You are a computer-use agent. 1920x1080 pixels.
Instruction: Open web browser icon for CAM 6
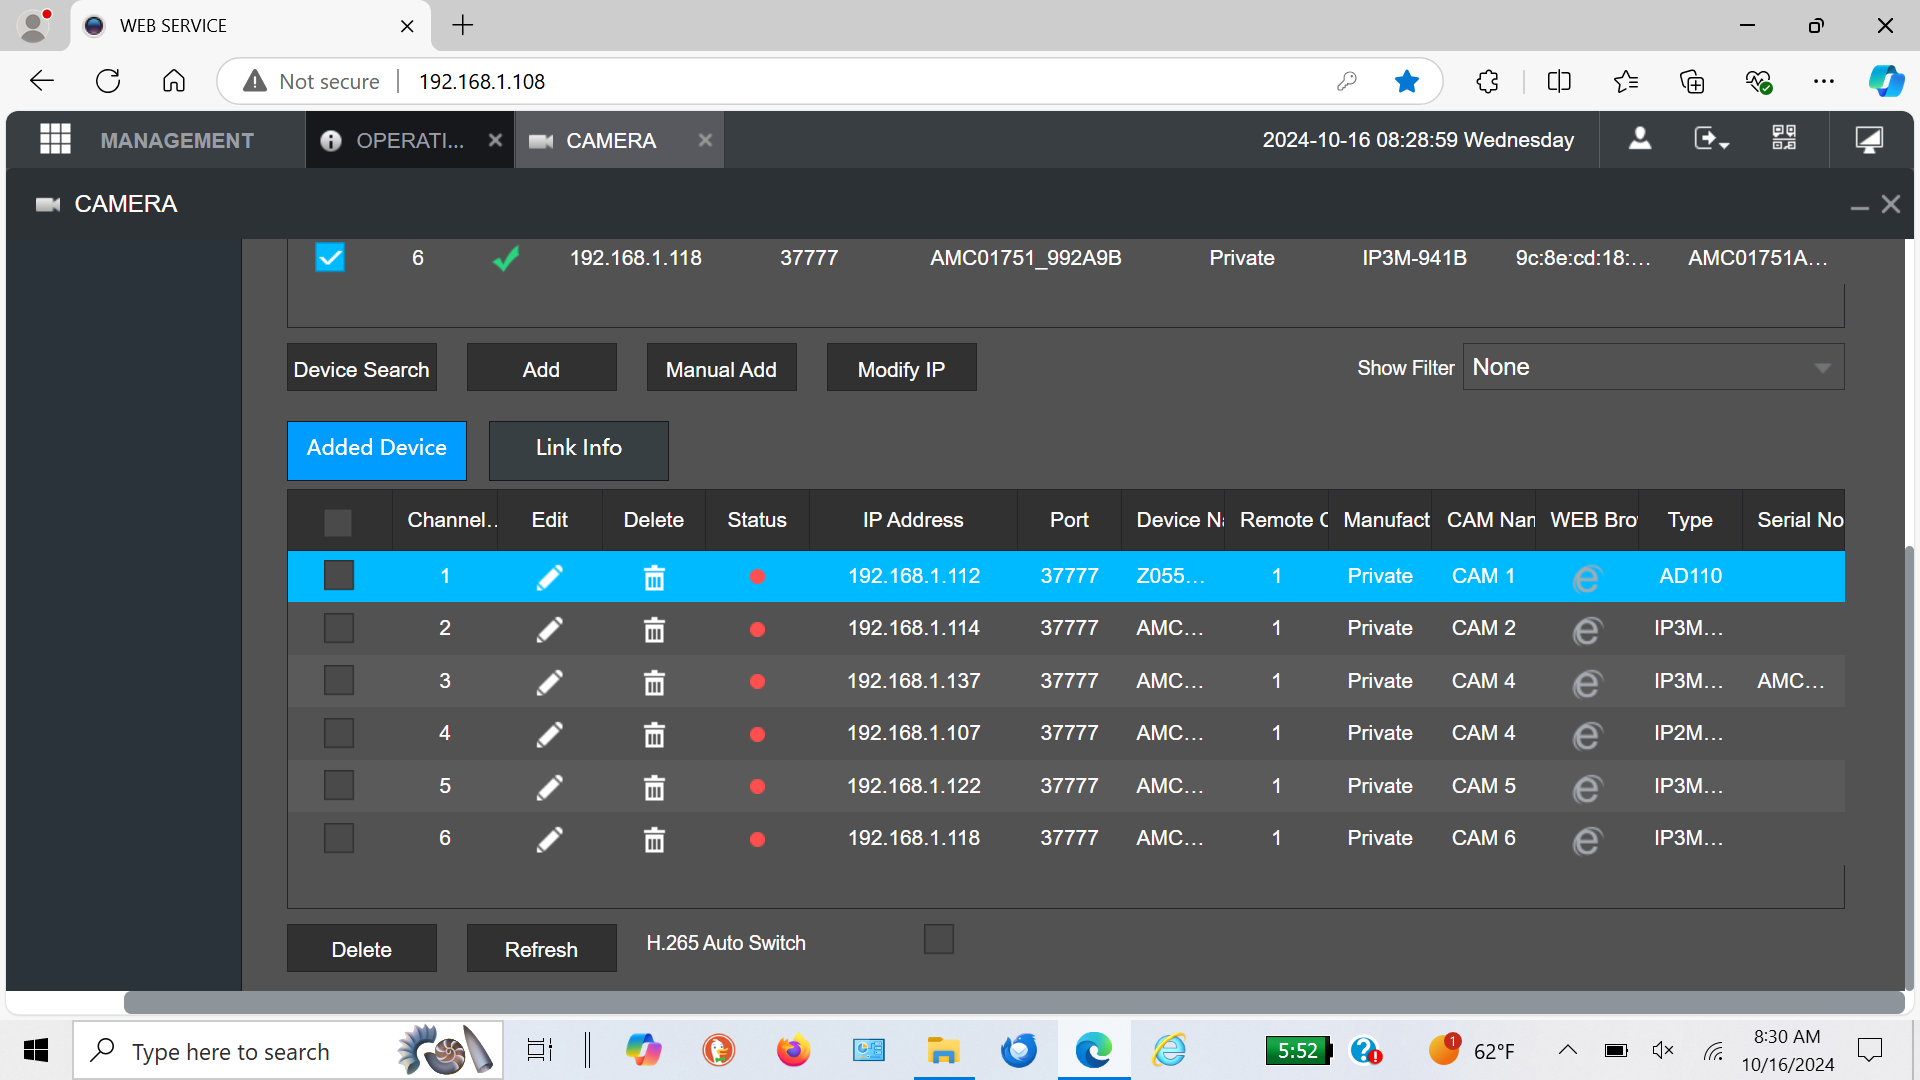coord(1587,840)
